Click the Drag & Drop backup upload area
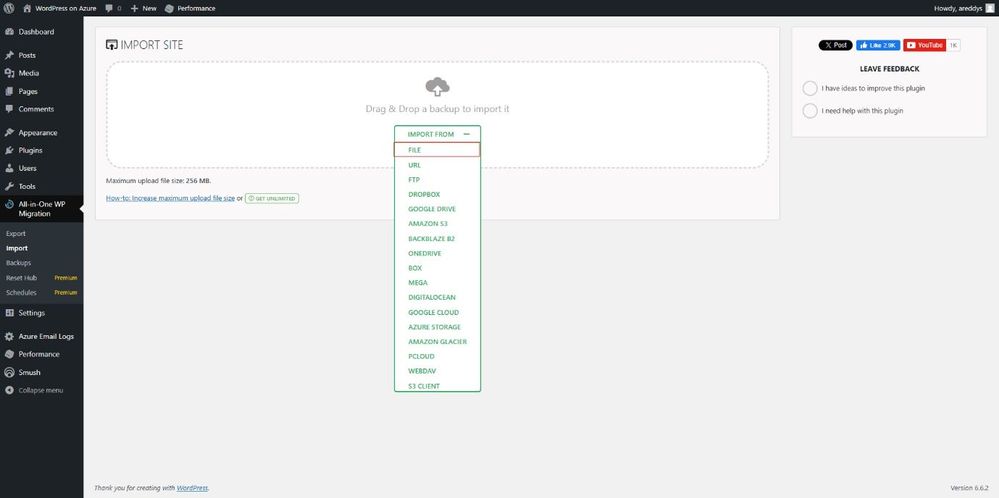Image resolution: width=999 pixels, height=498 pixels. 437,115
